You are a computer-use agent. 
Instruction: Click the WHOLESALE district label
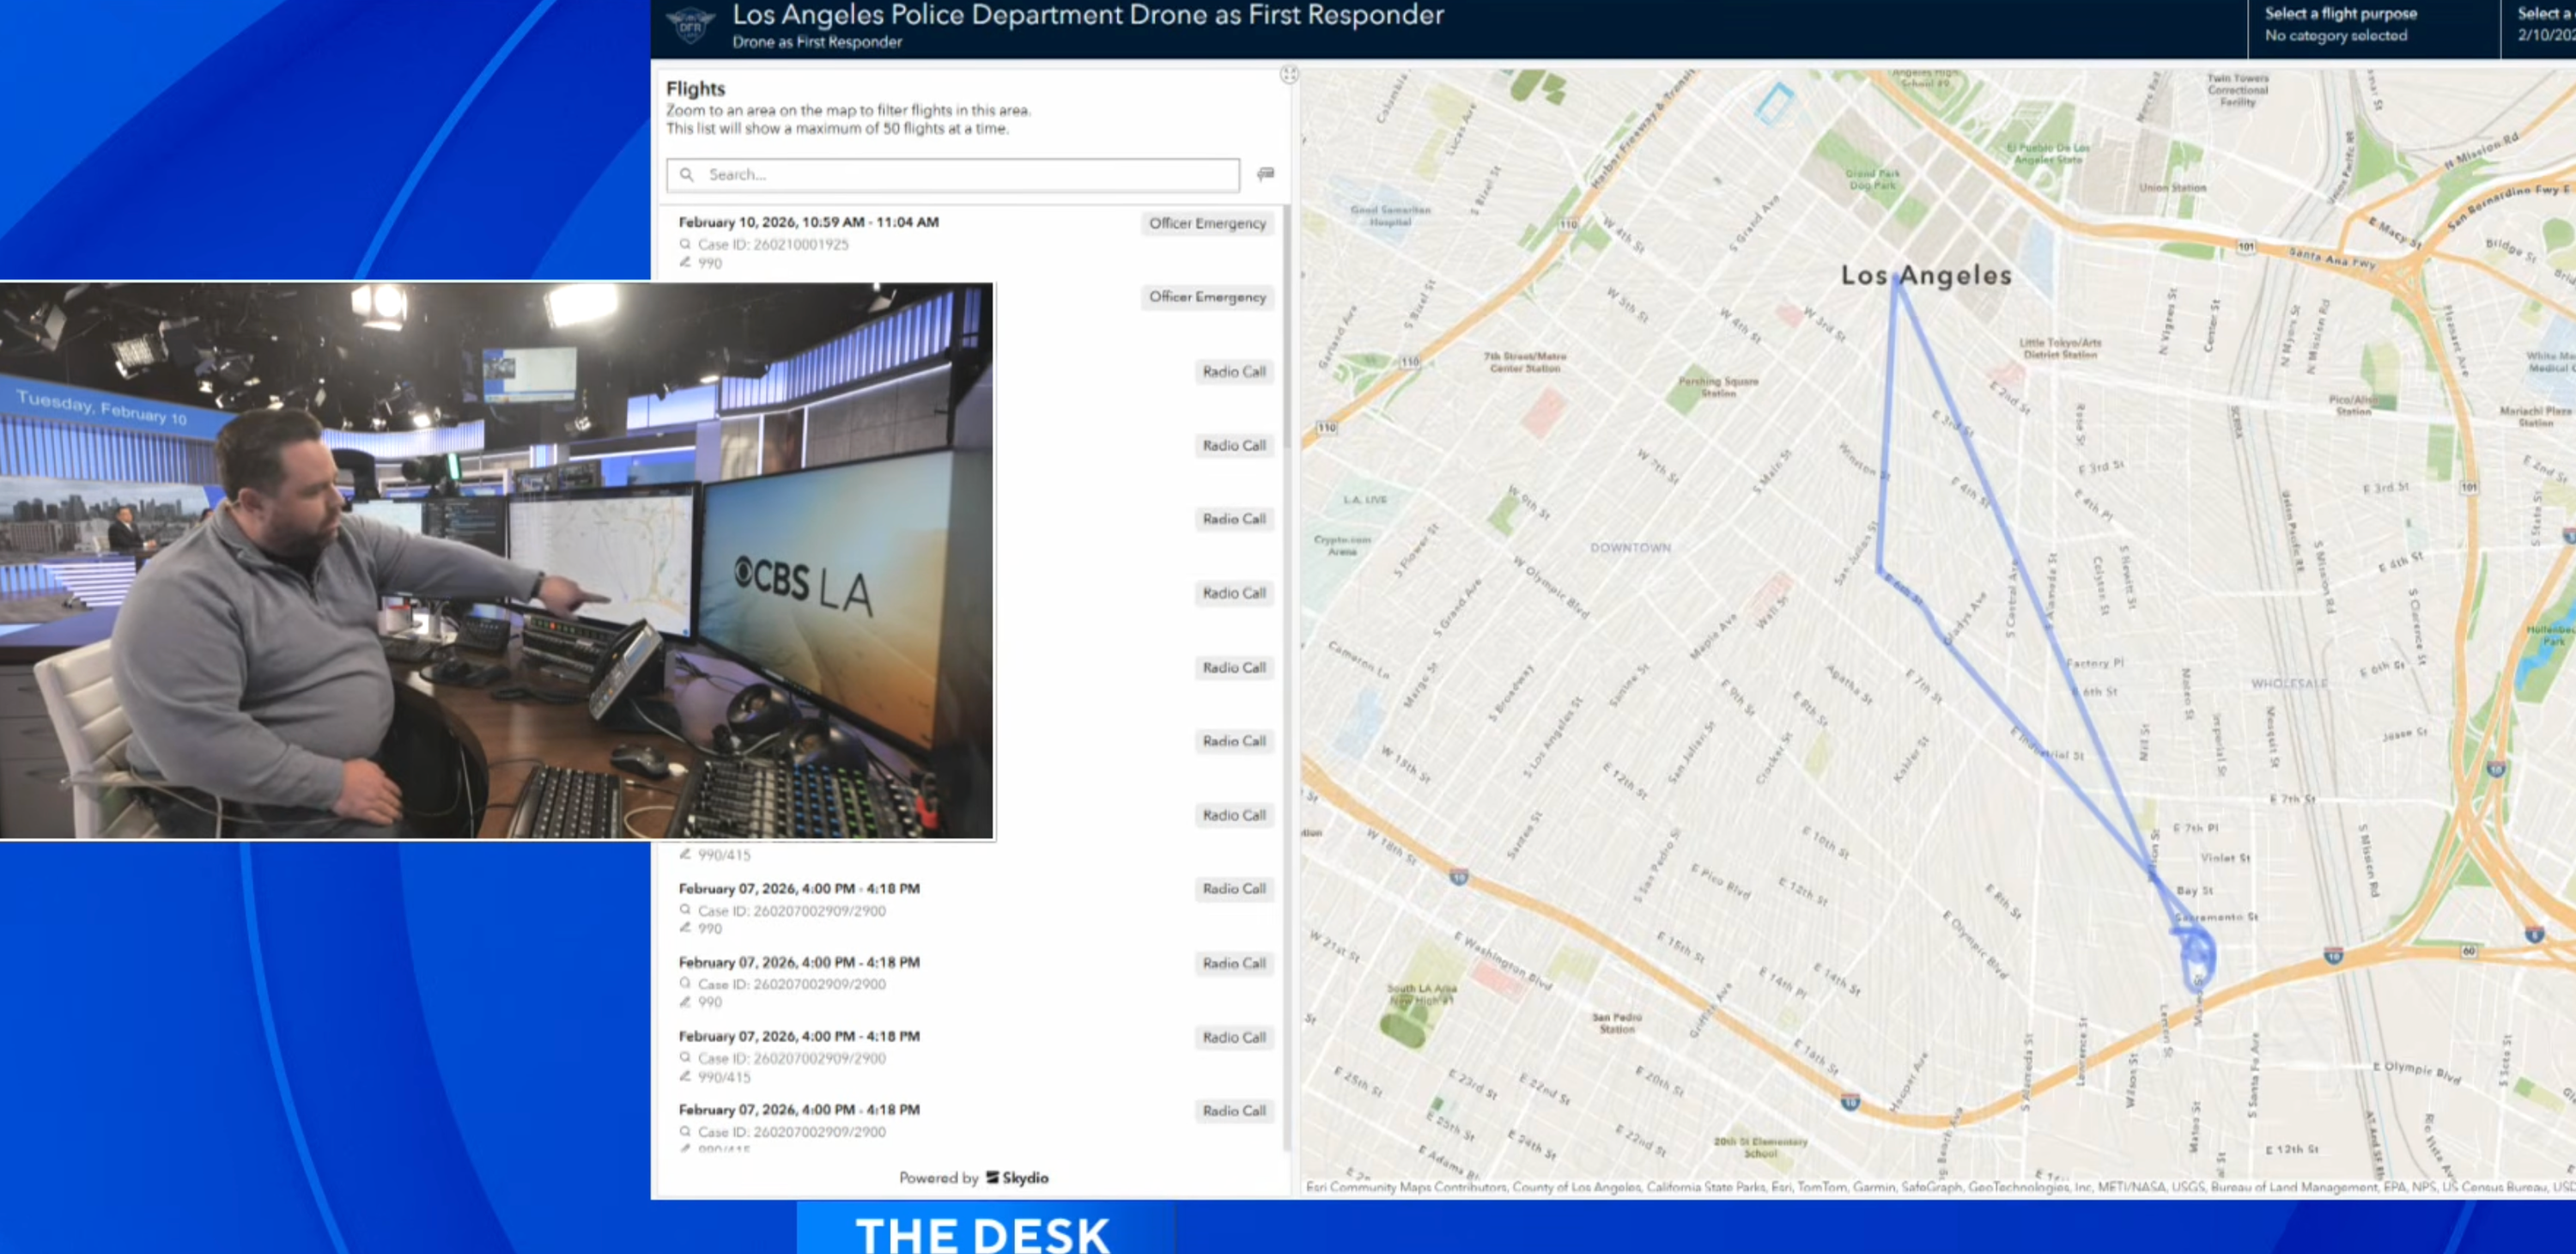tap(2289, 683)
